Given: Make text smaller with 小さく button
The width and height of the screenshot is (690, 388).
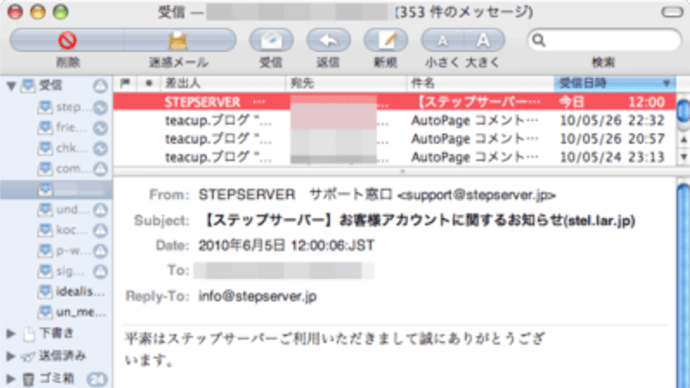Looking at the screenshot, I should (x=442, y=40).
